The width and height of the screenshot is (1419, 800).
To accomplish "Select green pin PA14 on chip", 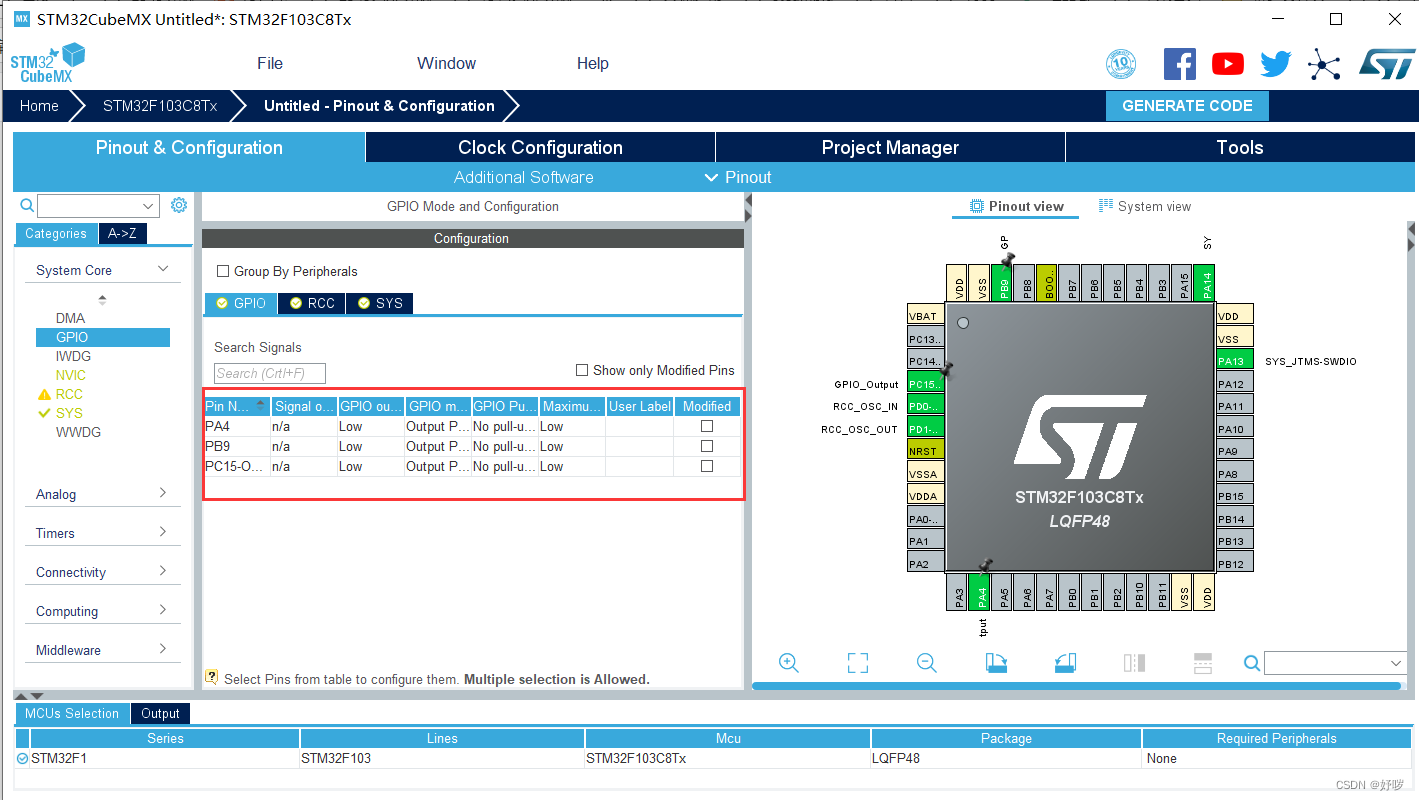I will (1206, 282).
